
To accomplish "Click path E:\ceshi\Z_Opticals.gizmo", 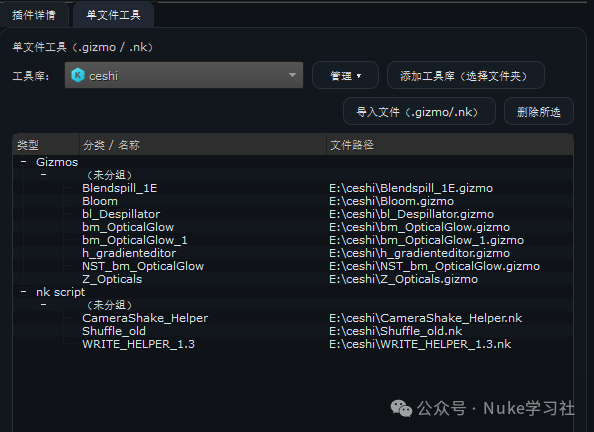I will point(403,279).
